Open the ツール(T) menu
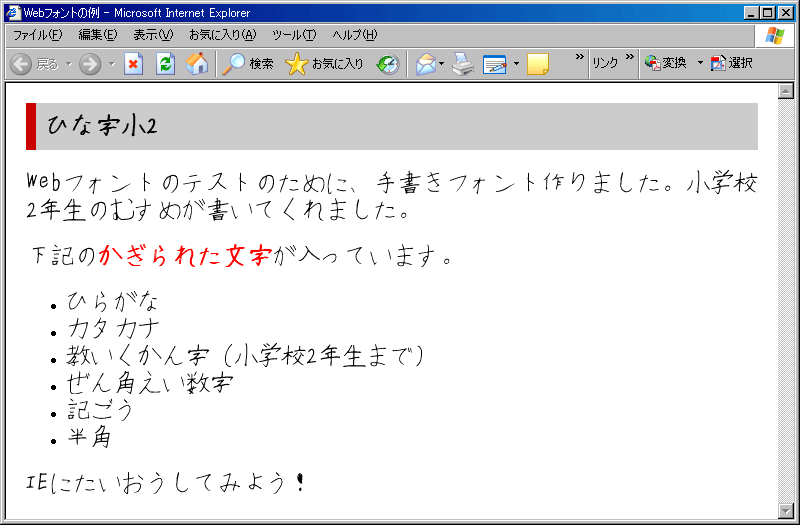Viewport: 800px width, 525px height. (294, 35)
